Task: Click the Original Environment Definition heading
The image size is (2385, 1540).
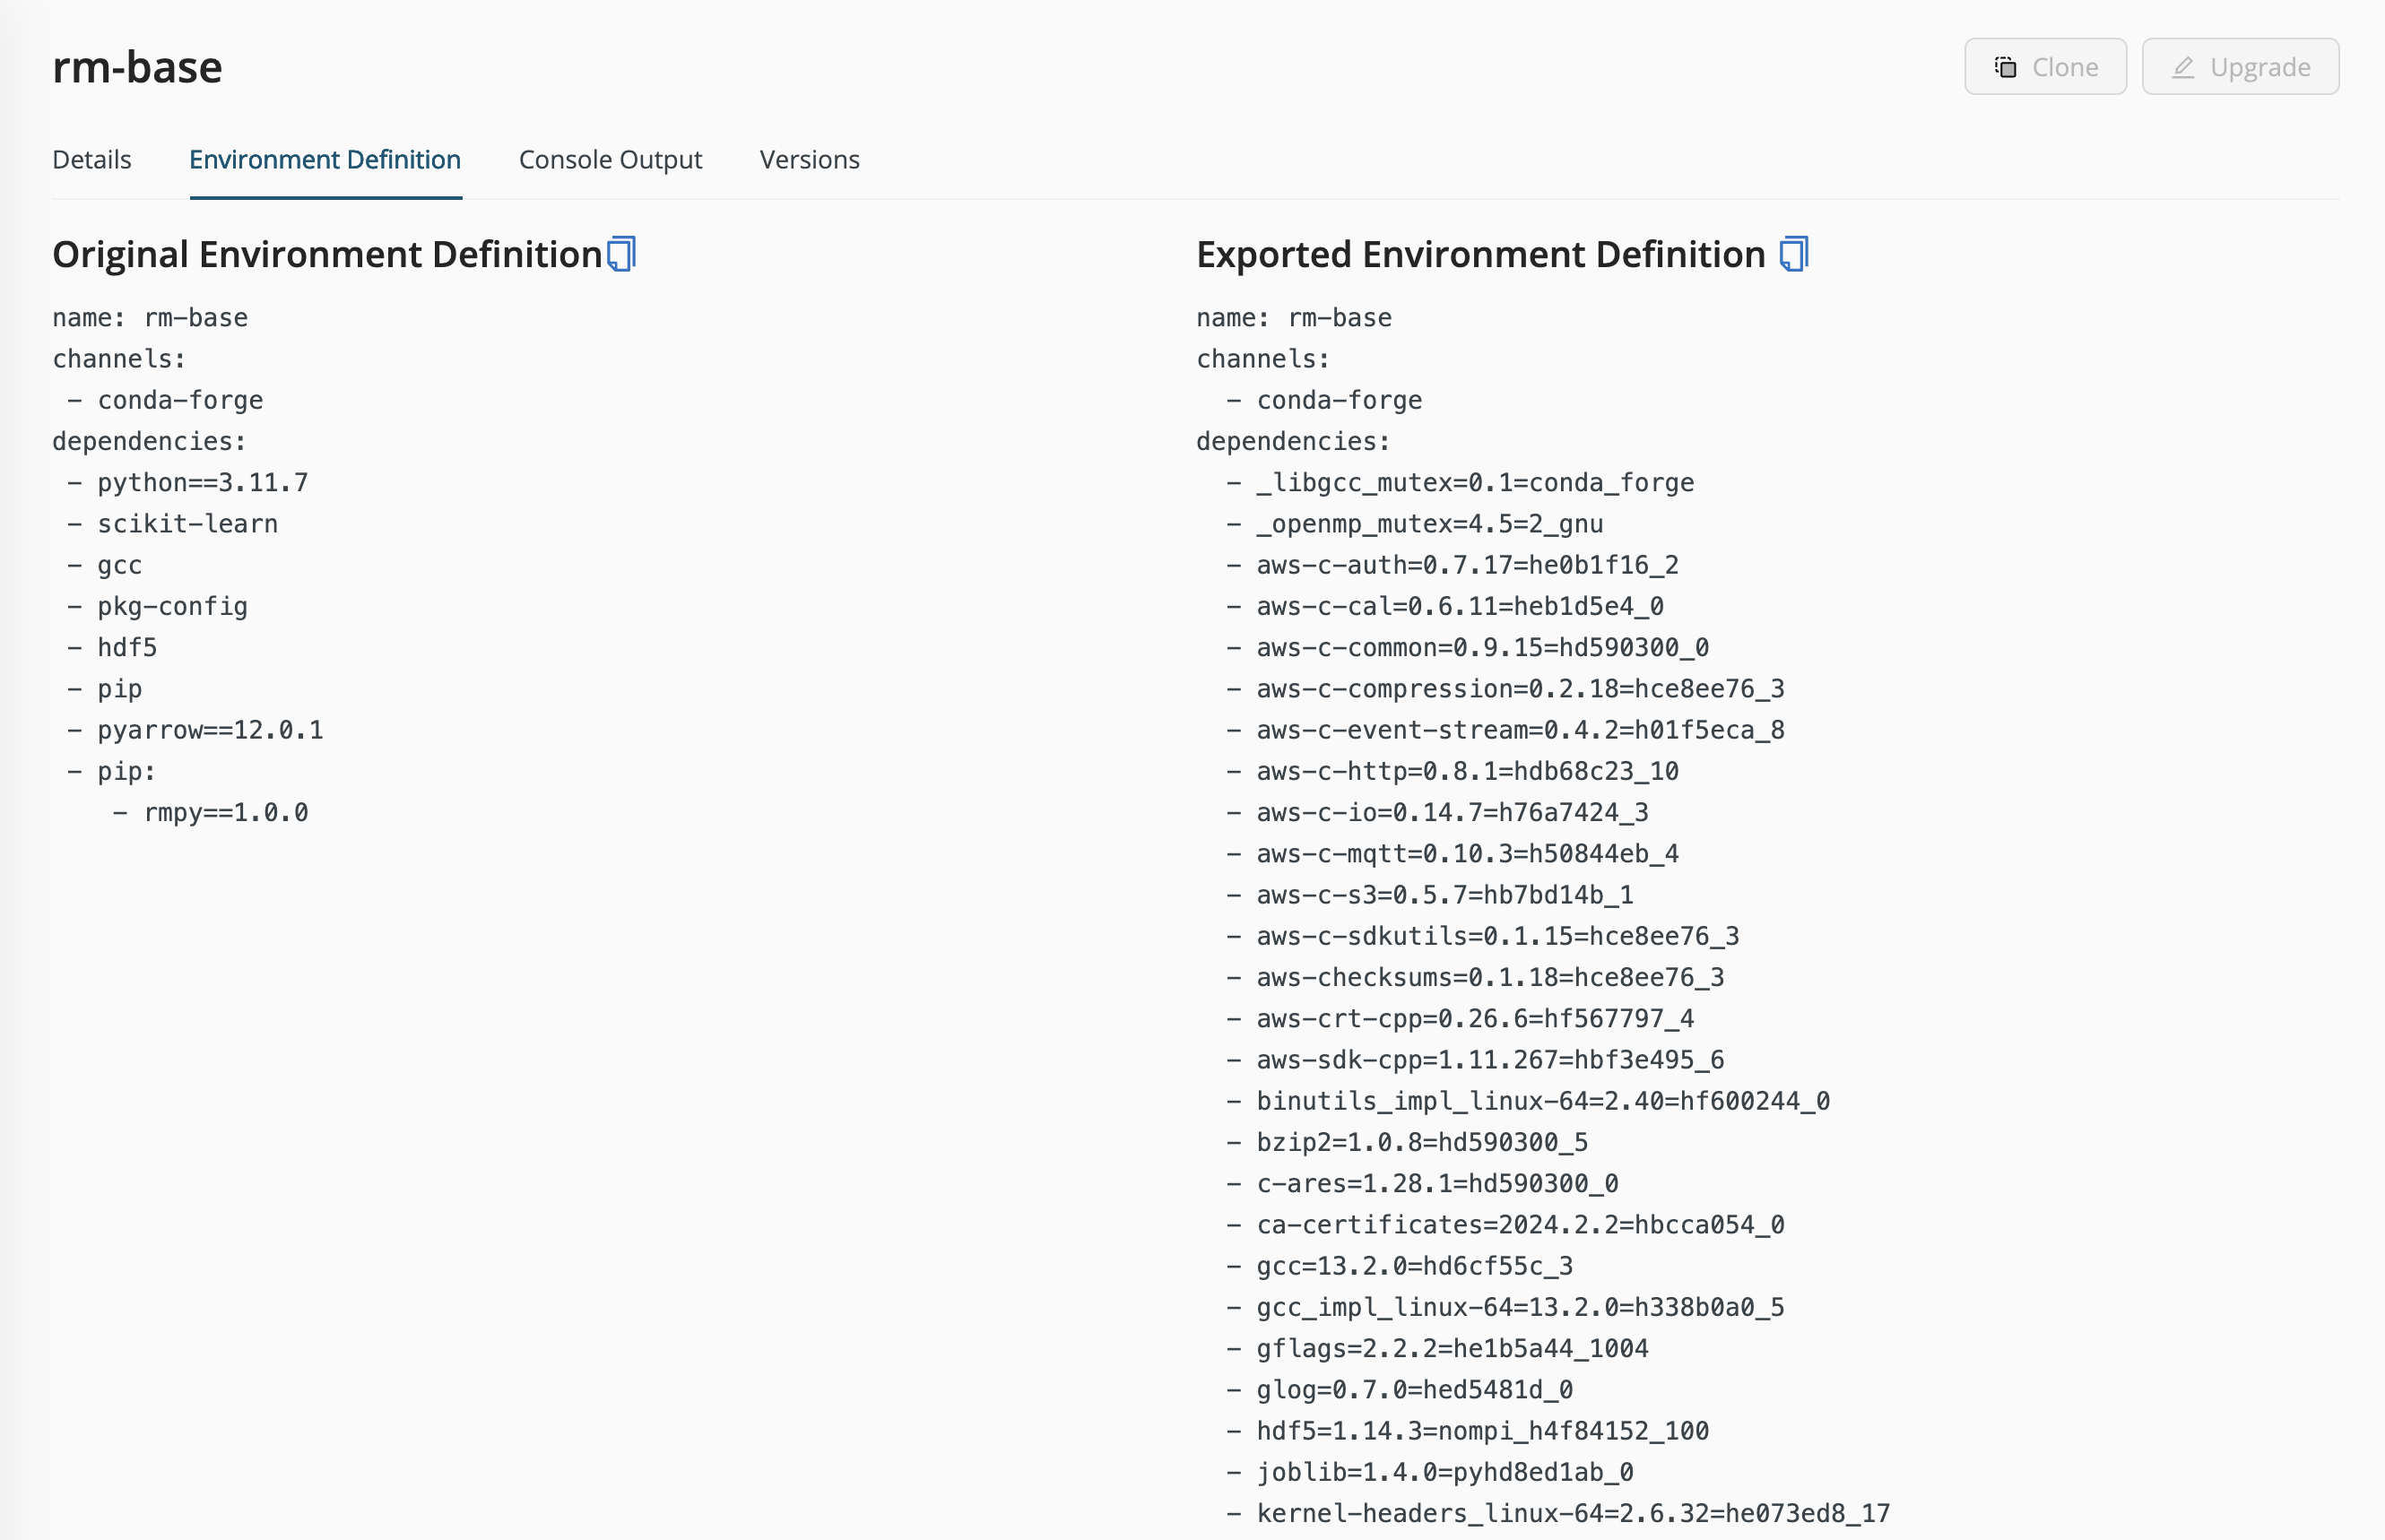Action: (x=327, y=254)
